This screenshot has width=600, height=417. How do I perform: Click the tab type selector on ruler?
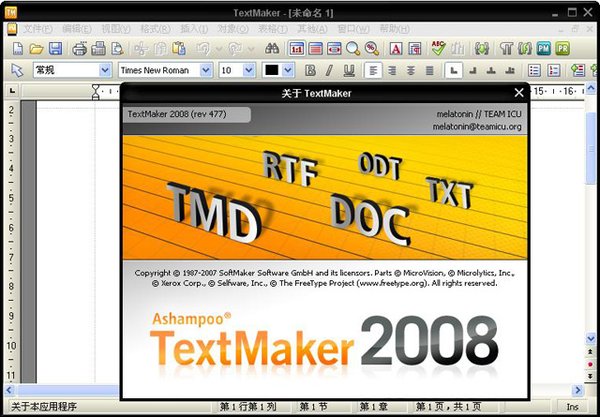click(13, 91)
